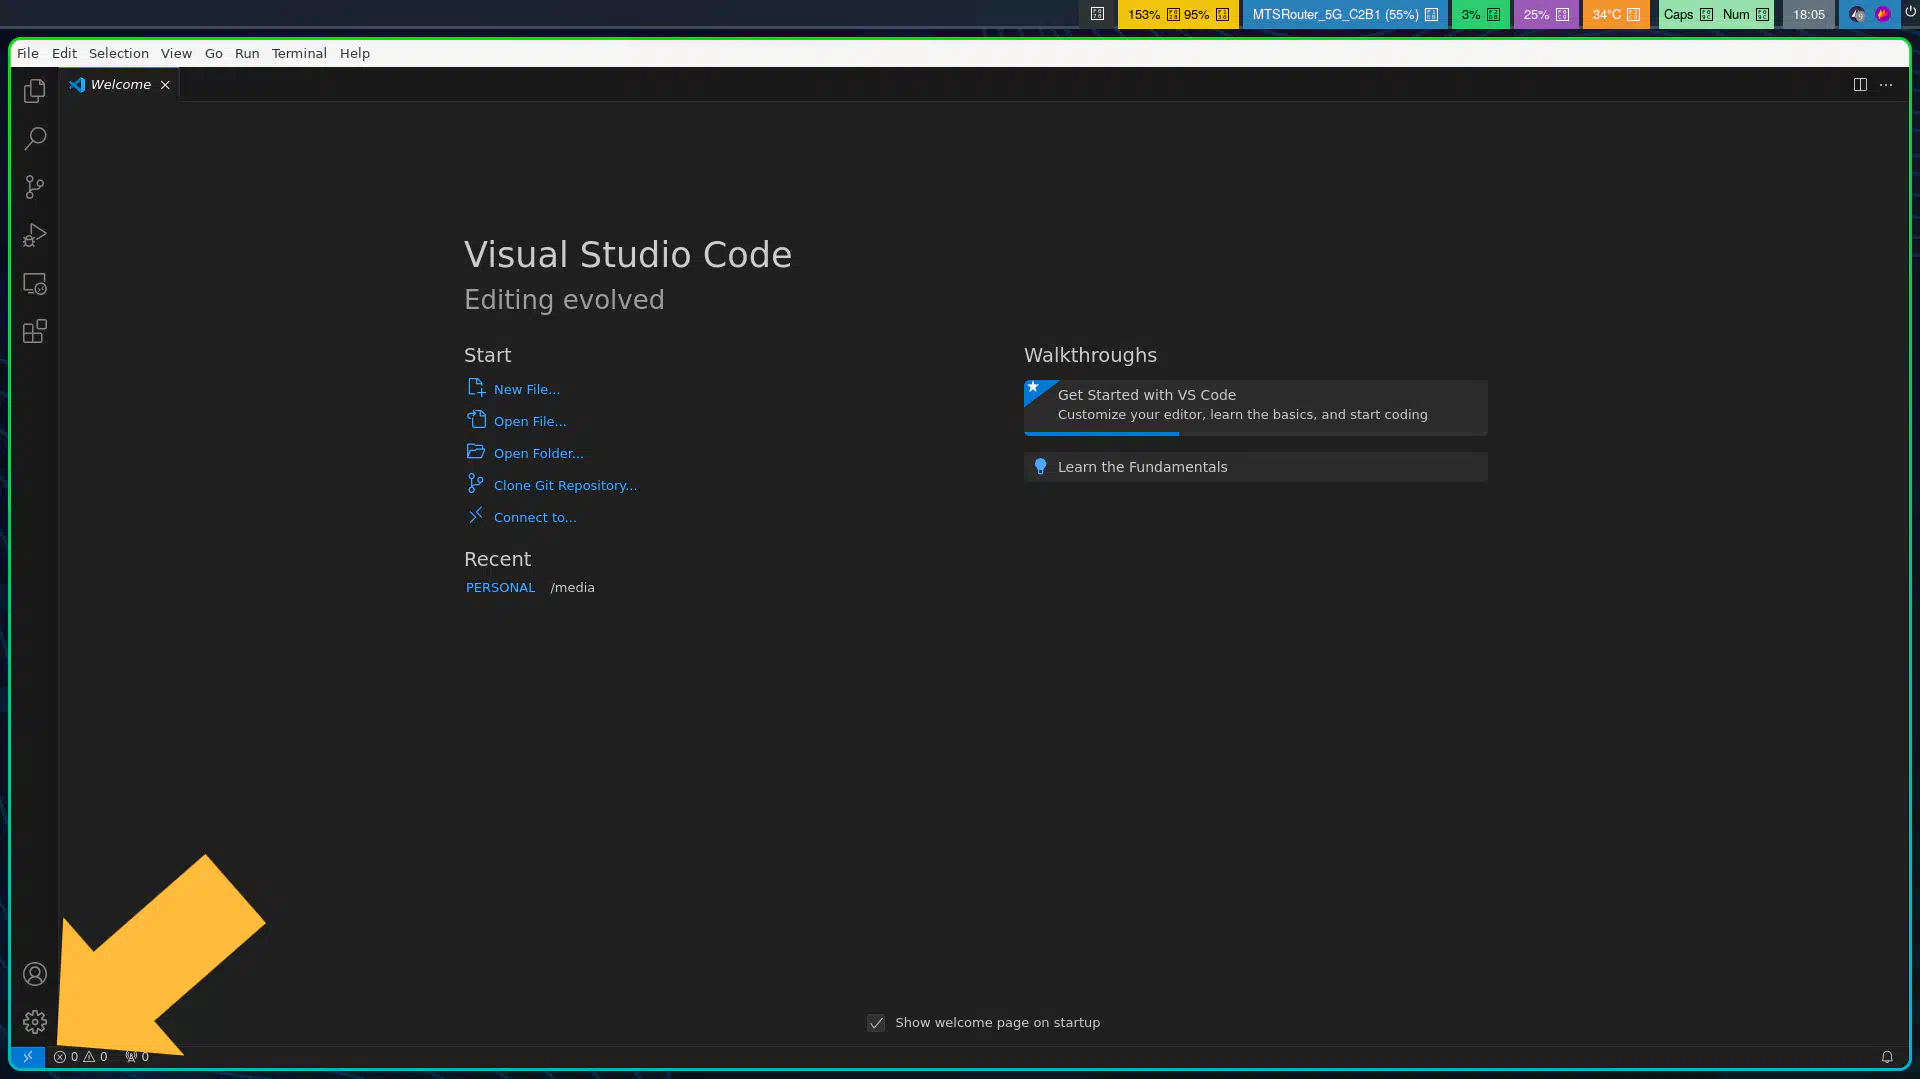
Task: Click the Open File... link
Action: tap(529, 422)
